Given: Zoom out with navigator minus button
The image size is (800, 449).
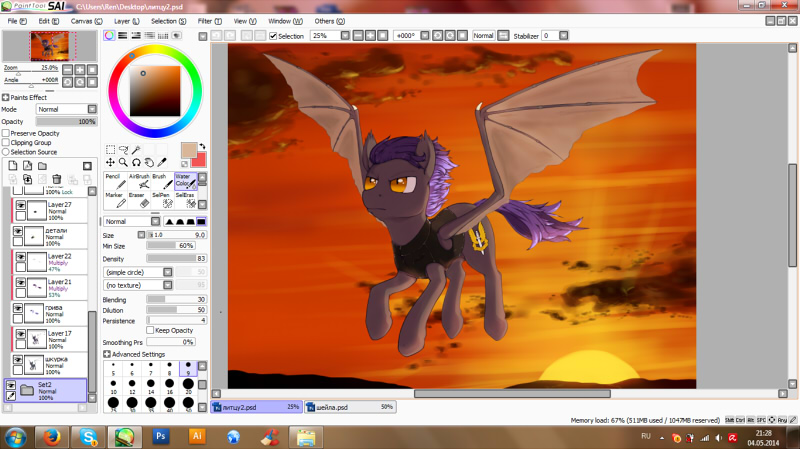Looking at the screenshot, I should coord(67,69).
